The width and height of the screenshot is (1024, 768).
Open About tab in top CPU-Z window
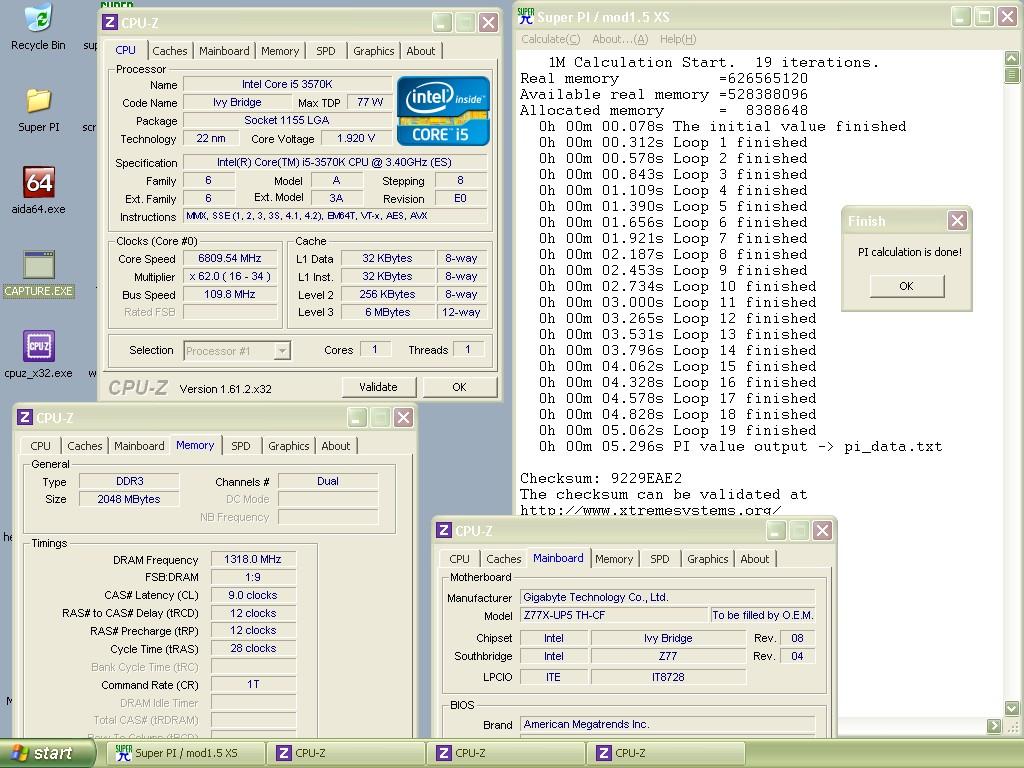point(421,51)
